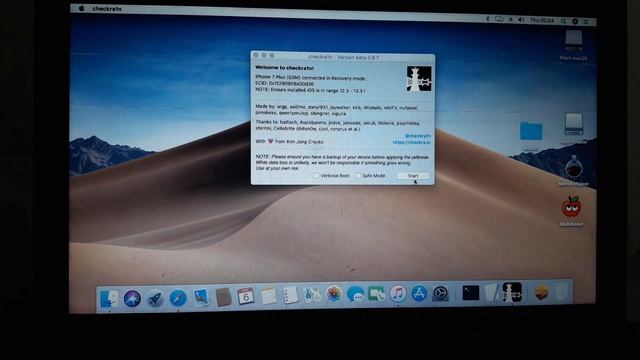Open Terminal icon in dock
The height and width of the screenshot is (360, 640).
point(470,293)
